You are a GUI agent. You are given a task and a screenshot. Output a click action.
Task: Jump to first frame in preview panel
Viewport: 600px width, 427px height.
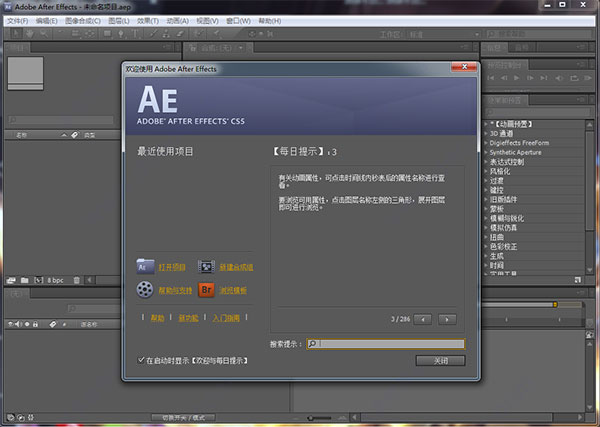[x=491, y=78]
